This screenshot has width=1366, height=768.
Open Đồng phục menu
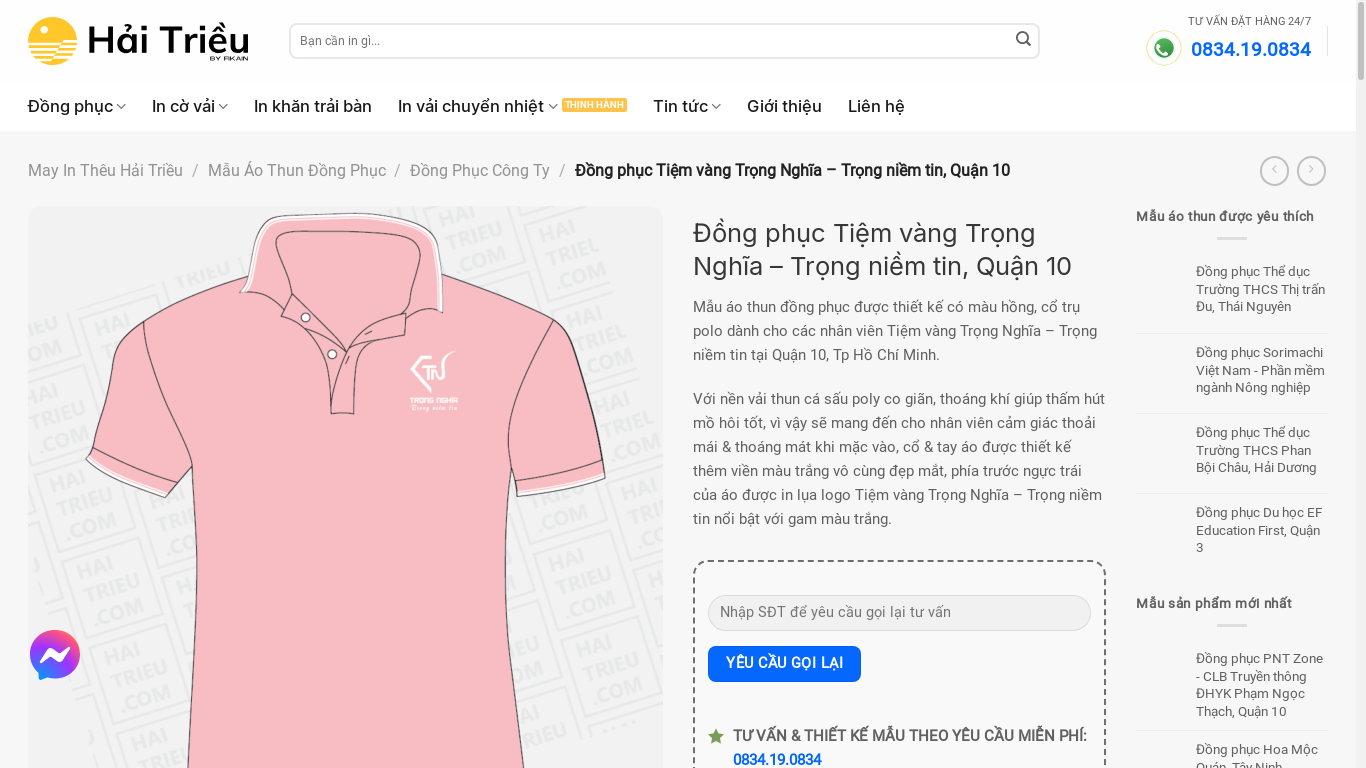click(x=70, y=106)
